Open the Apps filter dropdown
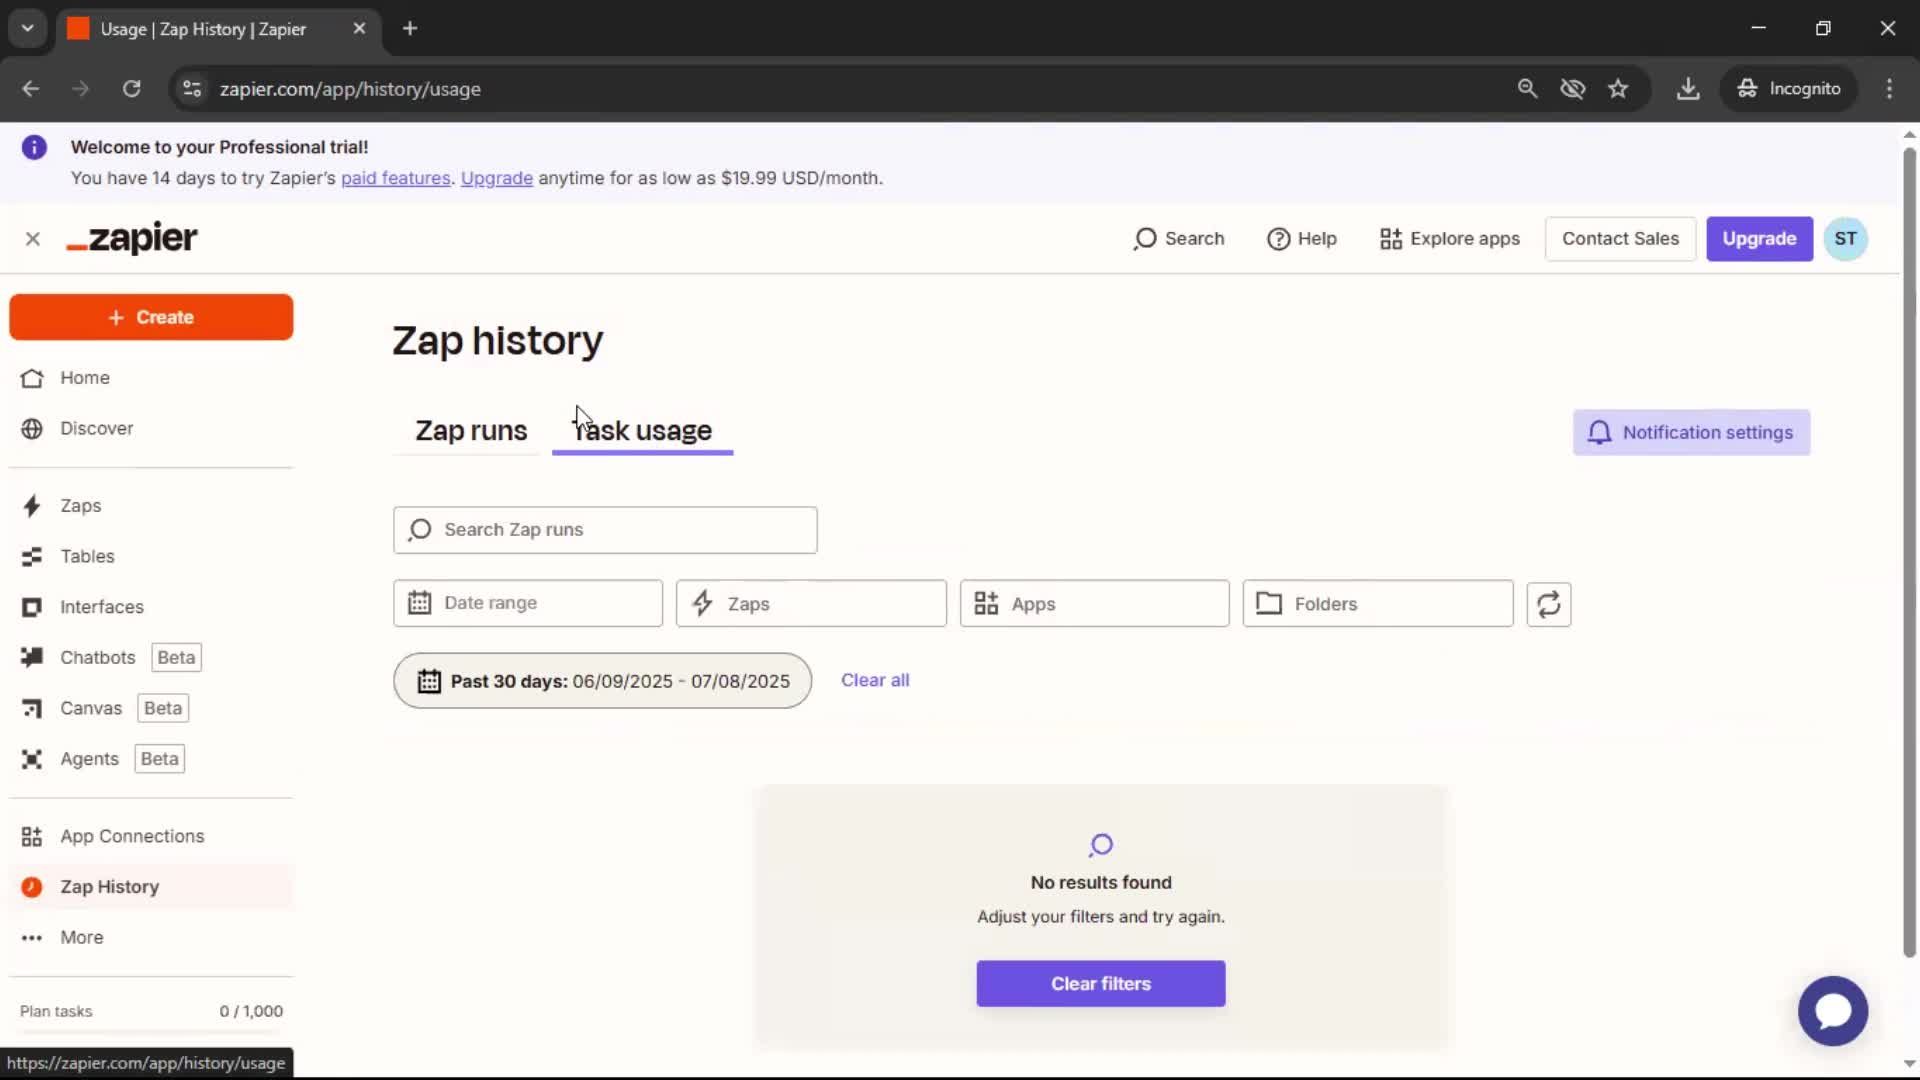 1094,604
